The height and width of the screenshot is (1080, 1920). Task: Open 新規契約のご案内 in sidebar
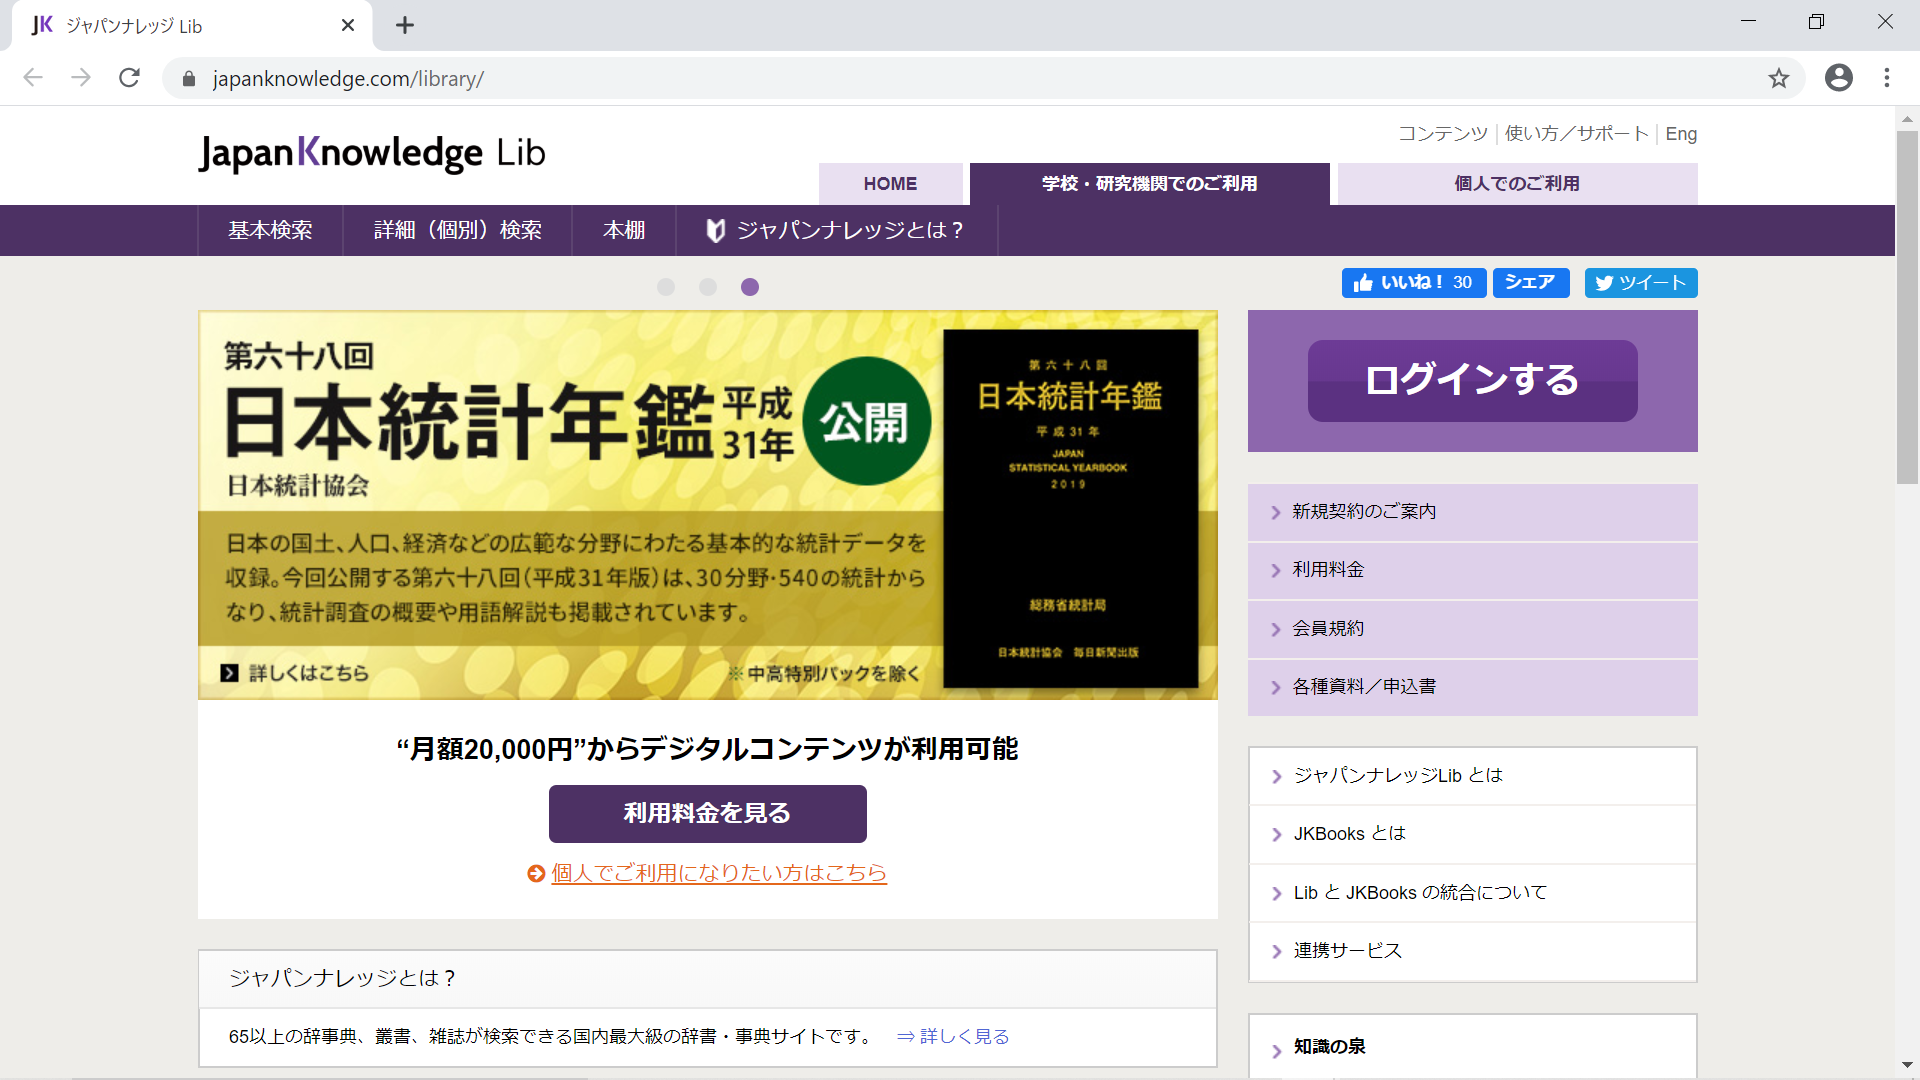pos(1472,512)
